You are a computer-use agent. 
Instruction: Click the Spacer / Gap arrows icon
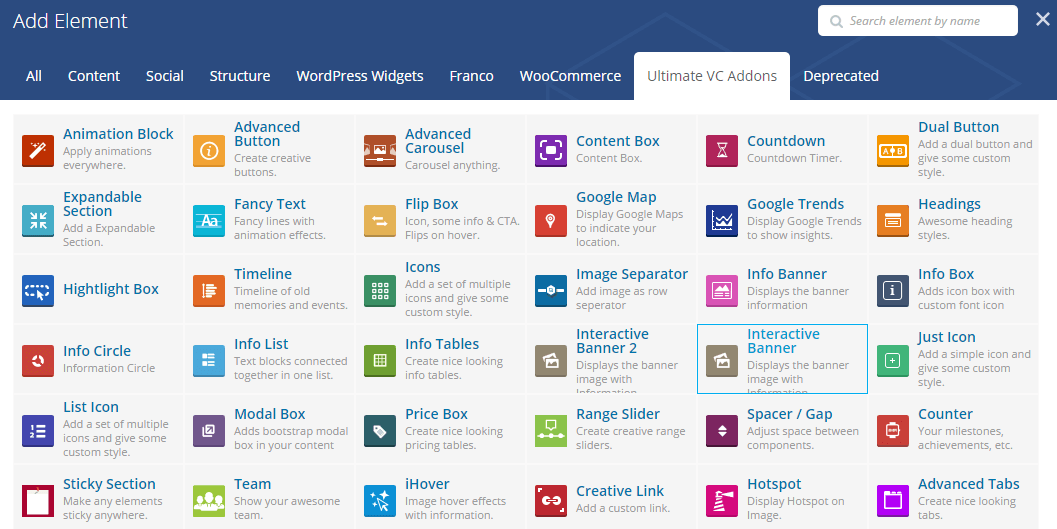(722, 431)
